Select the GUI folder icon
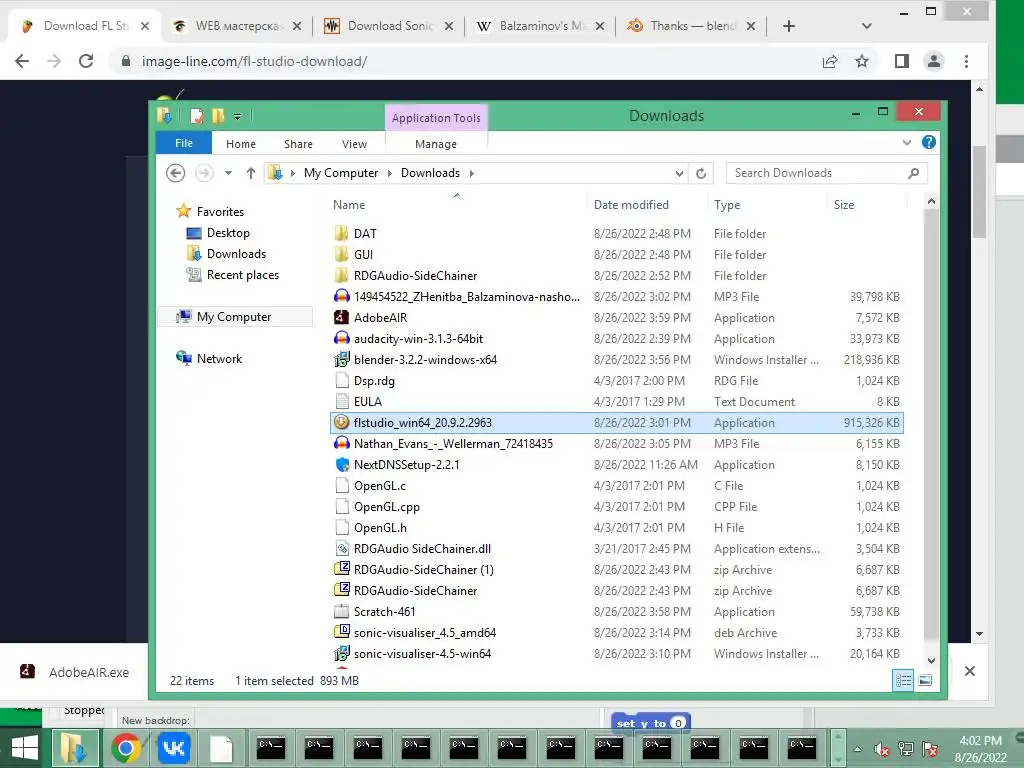Image resolution: width=1024 pixels, height=768 pixels. coord(341,254)
